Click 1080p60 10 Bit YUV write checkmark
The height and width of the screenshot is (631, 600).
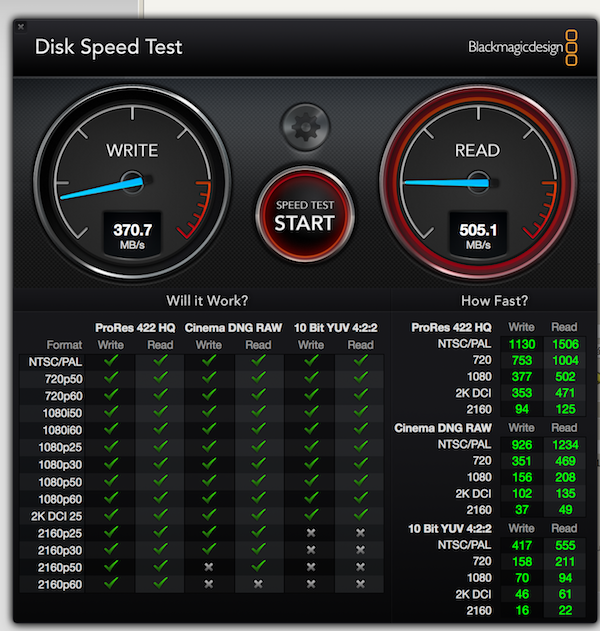click(x=311, y=498)
